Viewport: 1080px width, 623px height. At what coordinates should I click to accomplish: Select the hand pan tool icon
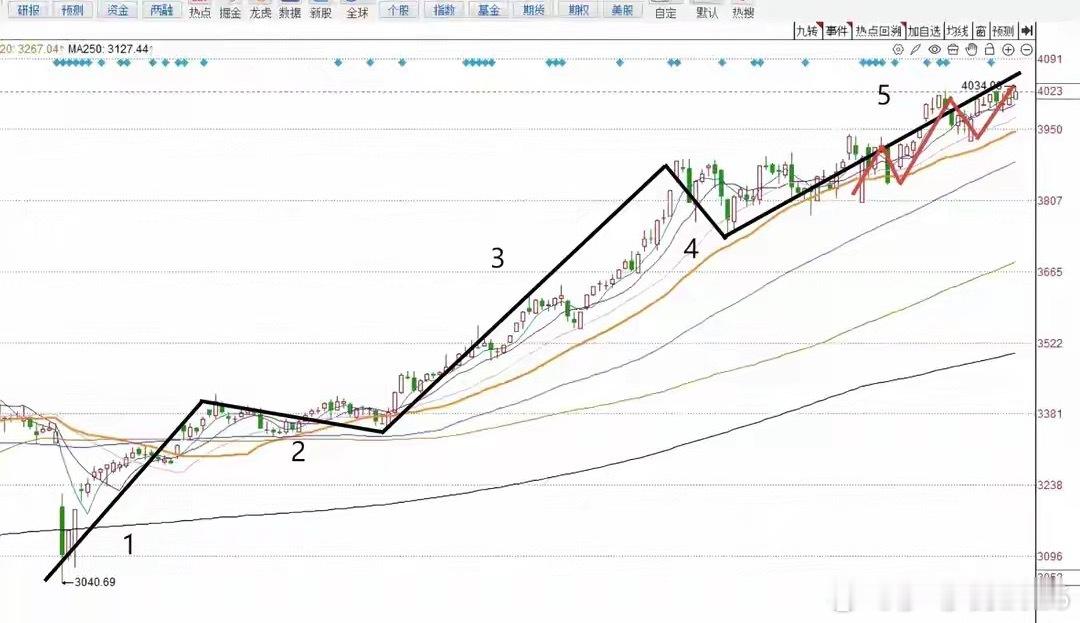click(x=971, y=50)
